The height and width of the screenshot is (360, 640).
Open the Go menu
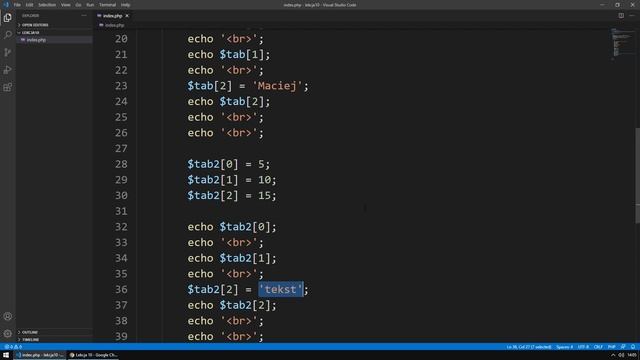pos(78,5)
